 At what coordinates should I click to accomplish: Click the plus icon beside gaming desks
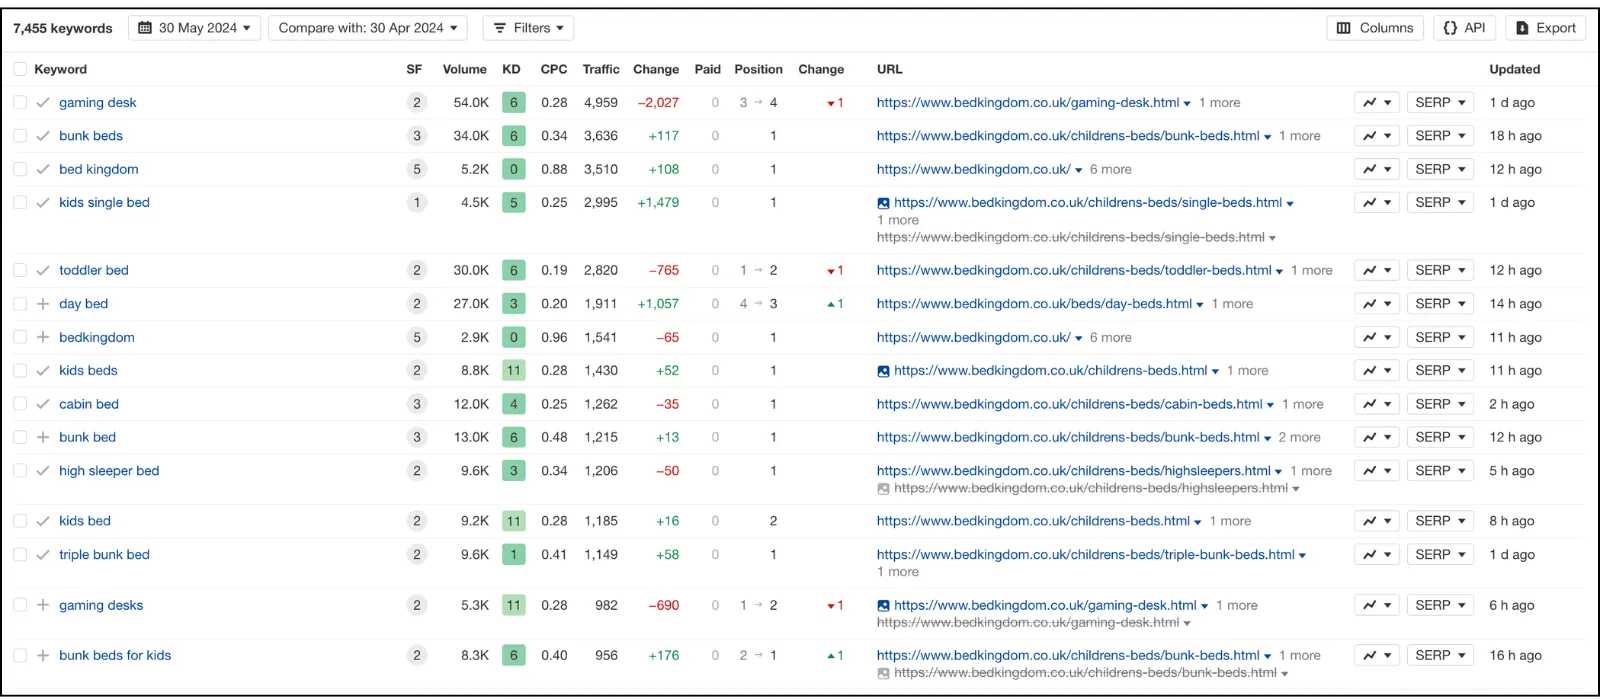[43, 605]
